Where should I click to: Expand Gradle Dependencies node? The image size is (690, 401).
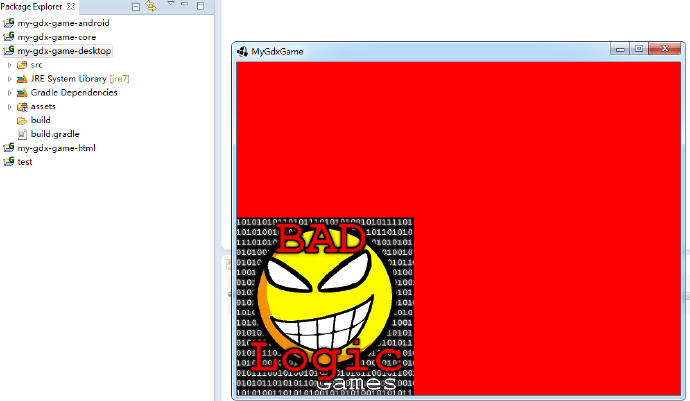[9, 93]
